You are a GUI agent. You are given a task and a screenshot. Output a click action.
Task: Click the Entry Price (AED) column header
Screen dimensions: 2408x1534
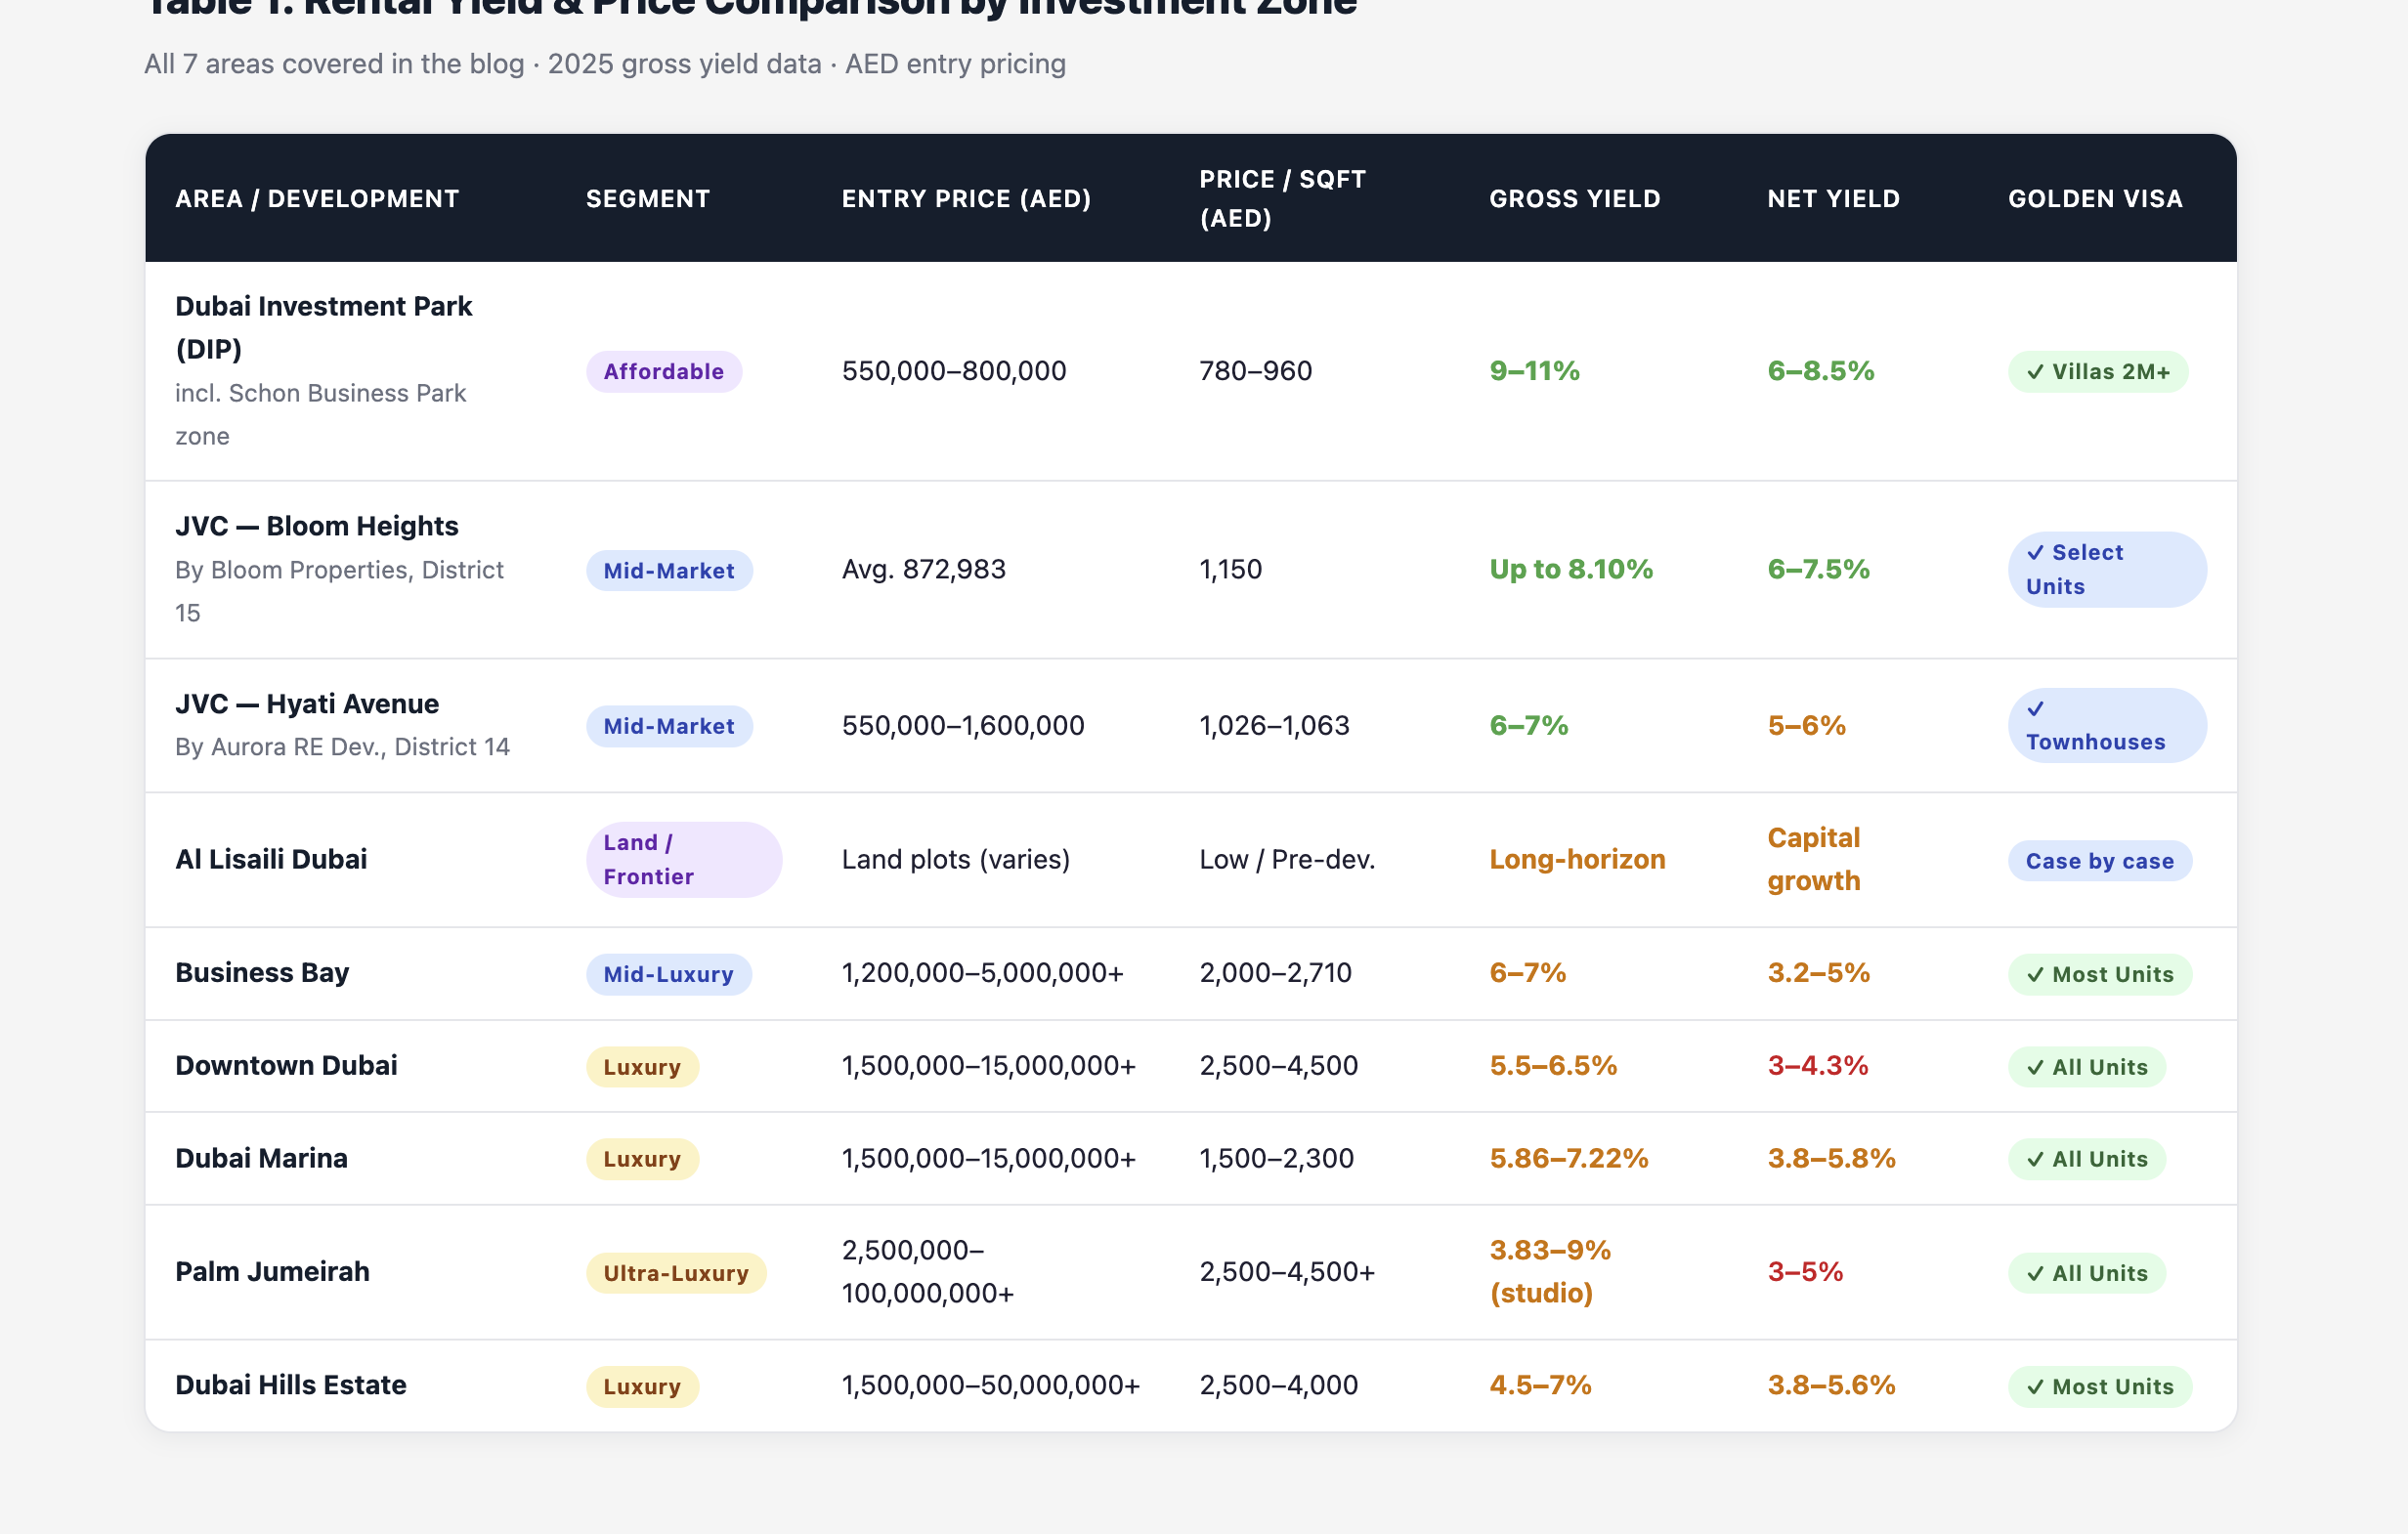(966, 199)
